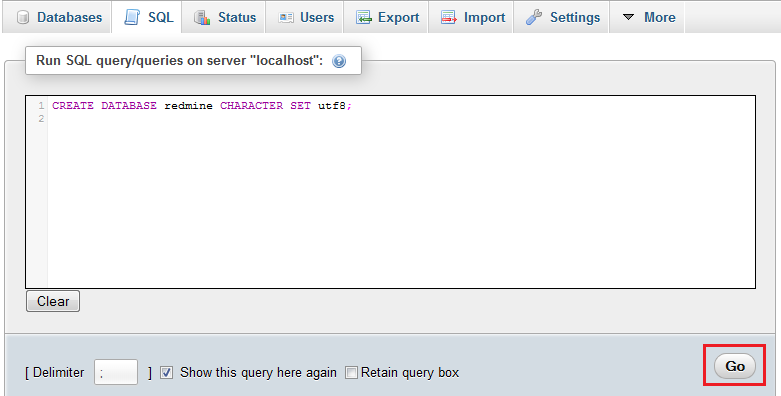Click the CREATE DATABASE query line
The height and width of the screenshot is (396, 781).
coord(202,106)
